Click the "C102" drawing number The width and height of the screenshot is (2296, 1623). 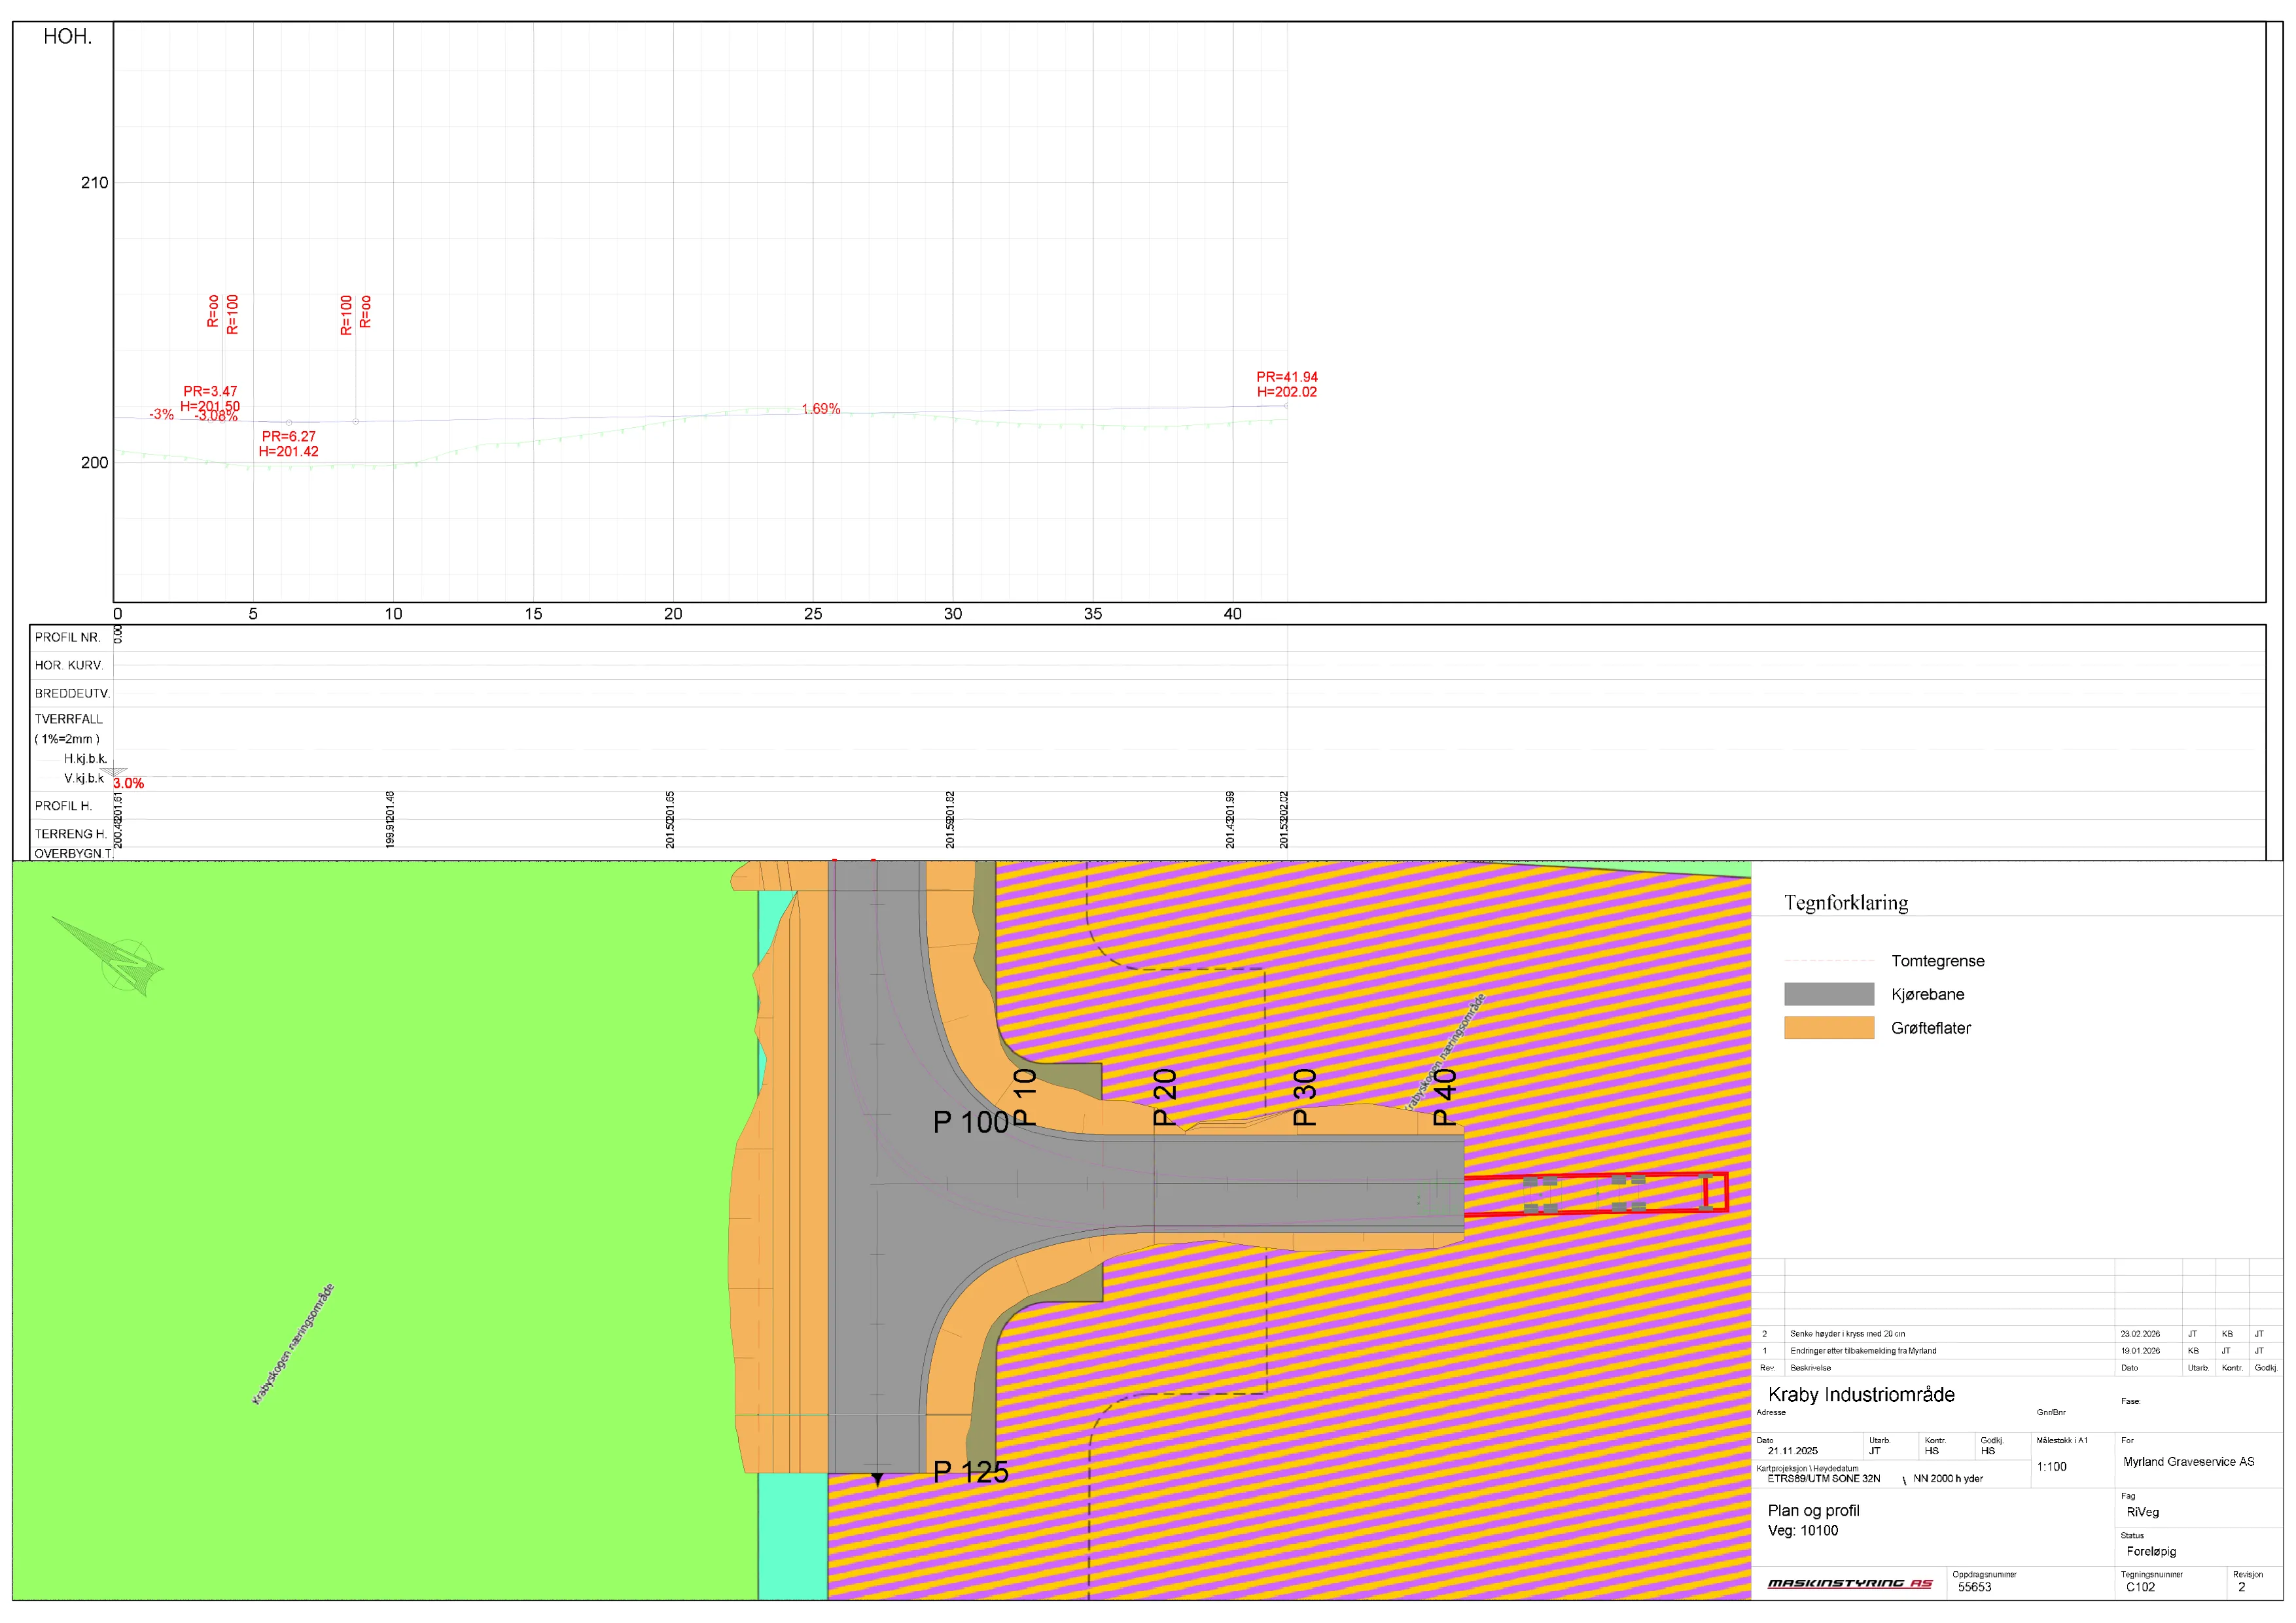pos(2140,1587)
